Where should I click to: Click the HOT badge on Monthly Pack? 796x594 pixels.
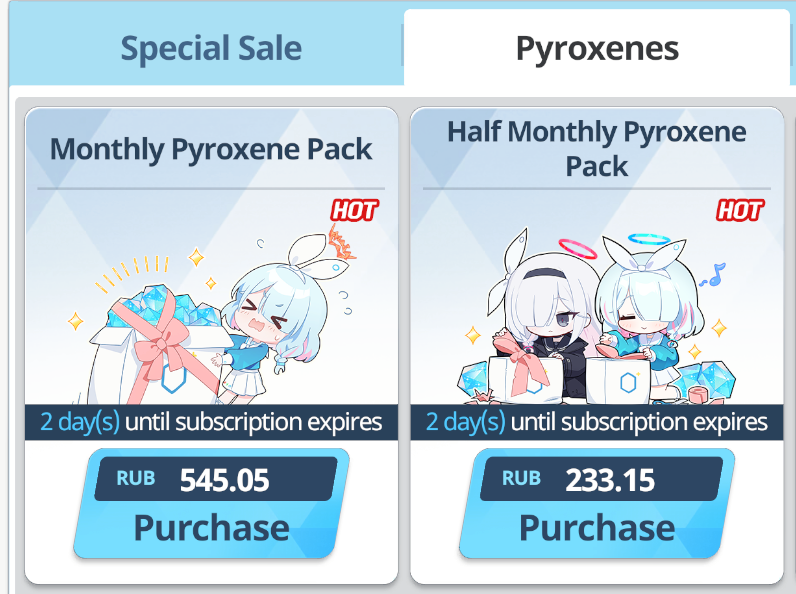354,210
